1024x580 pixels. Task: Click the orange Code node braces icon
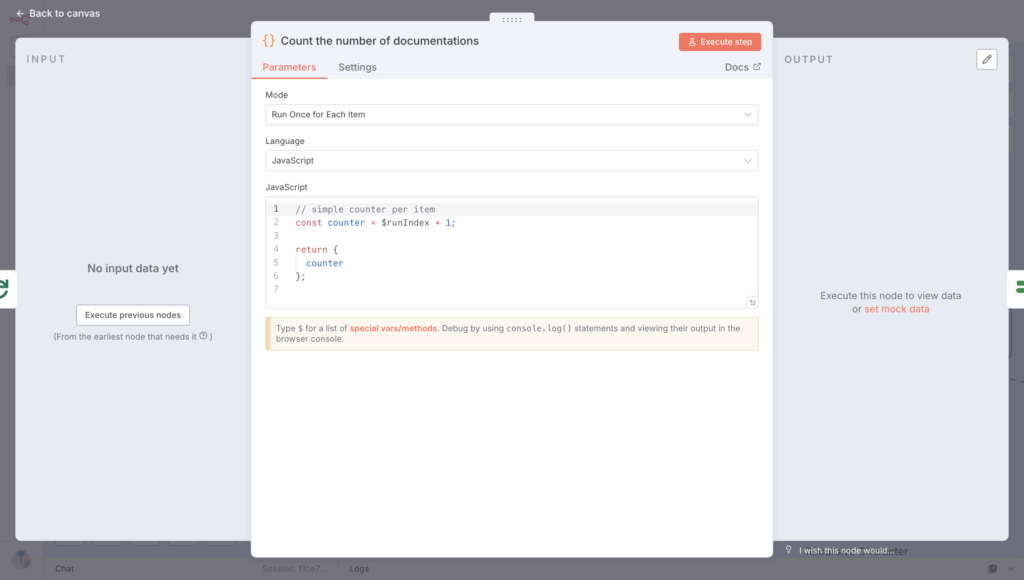[x=268, y=41]
